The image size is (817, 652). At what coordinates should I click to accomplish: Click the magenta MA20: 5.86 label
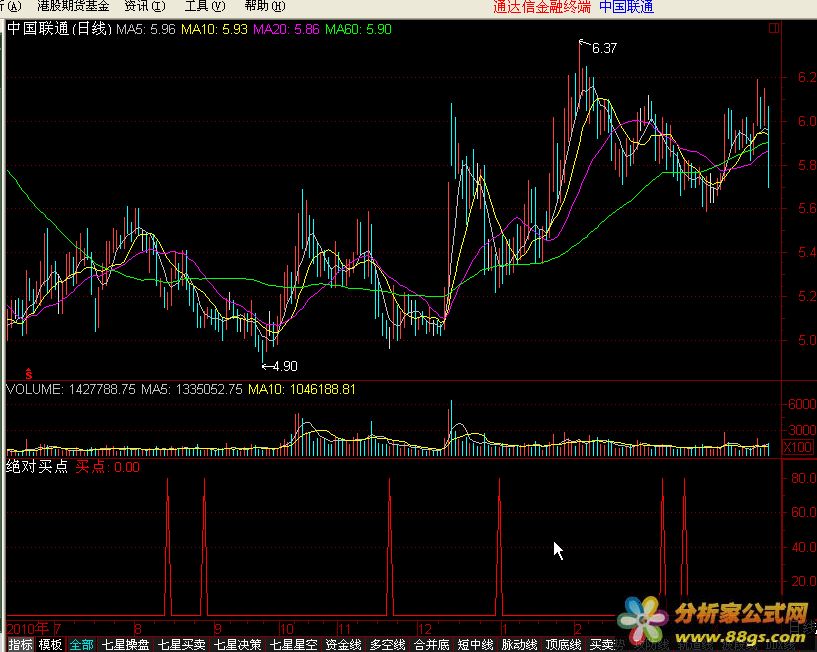coord(286,29)
